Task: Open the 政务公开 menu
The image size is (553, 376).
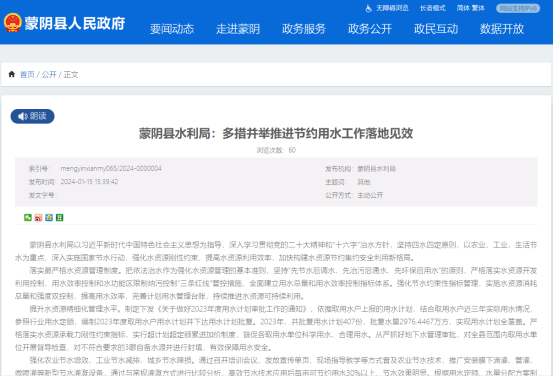Action: click(x=370, y=29)
